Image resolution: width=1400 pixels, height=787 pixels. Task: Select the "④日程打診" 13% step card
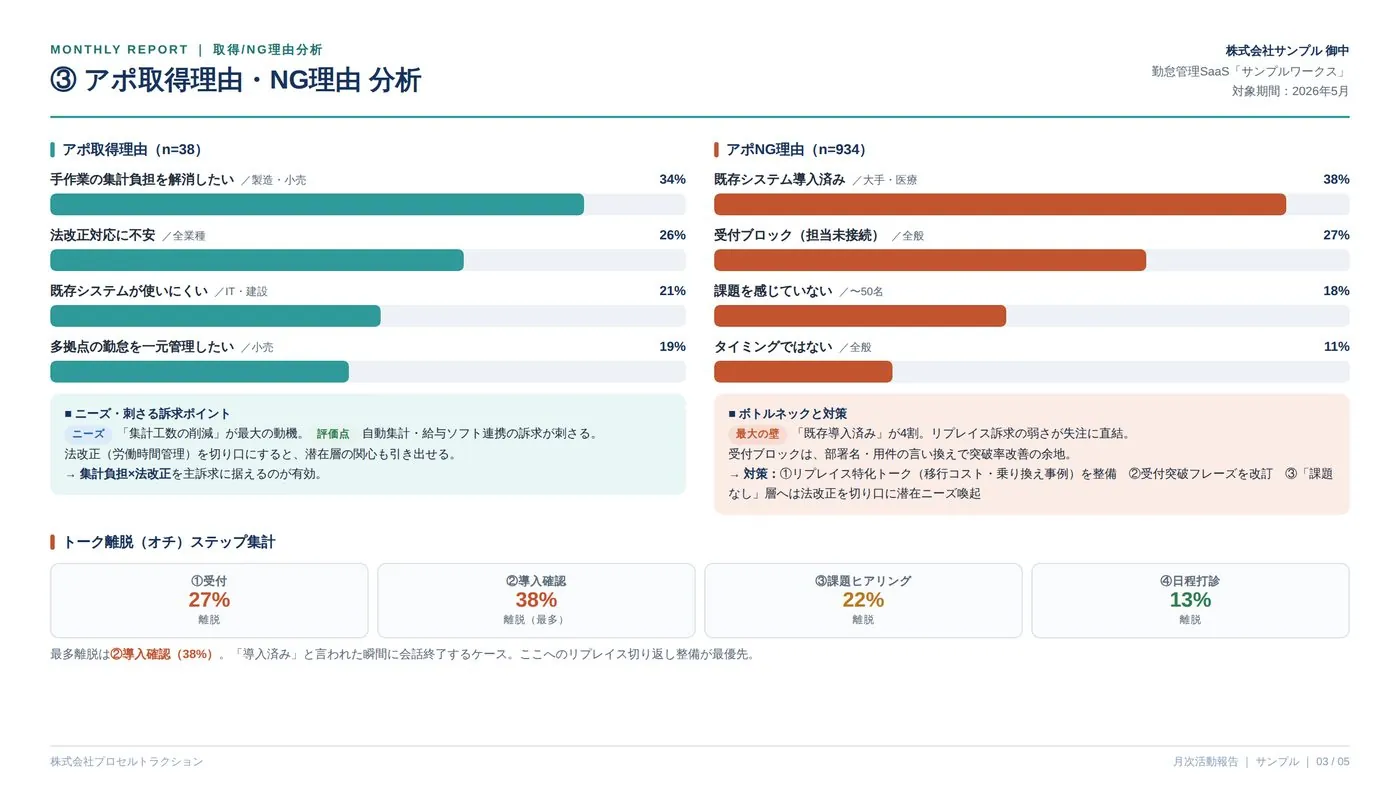(x=1190, y=600)
